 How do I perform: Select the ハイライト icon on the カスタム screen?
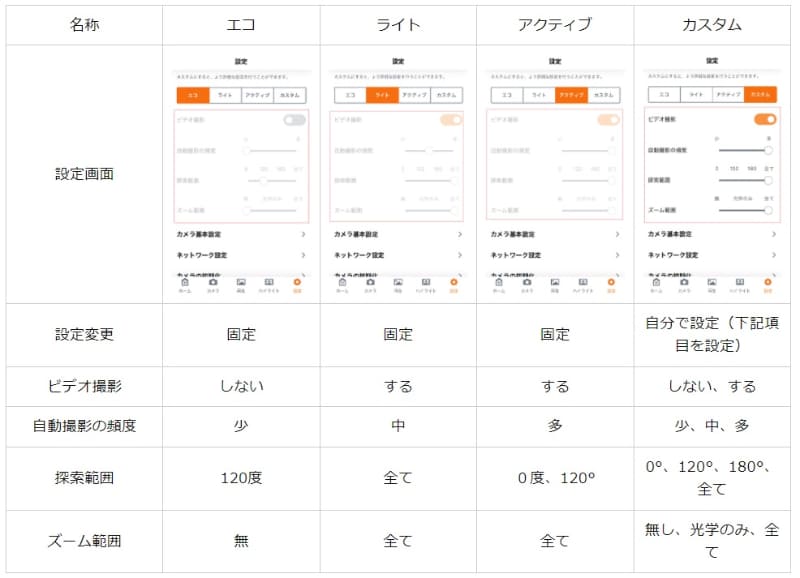[x=740, y=282]
